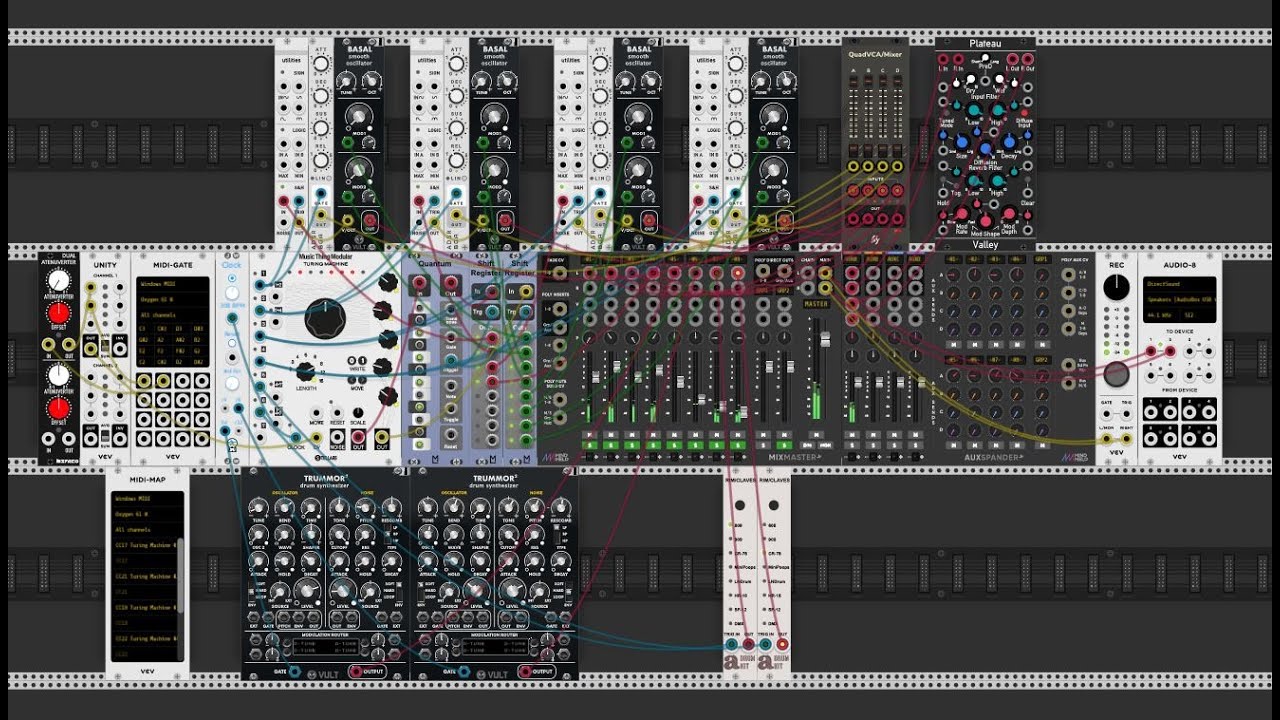Click the blue Decay knob on Plateau
The image size is (1280, 720).
(1009, 142)
